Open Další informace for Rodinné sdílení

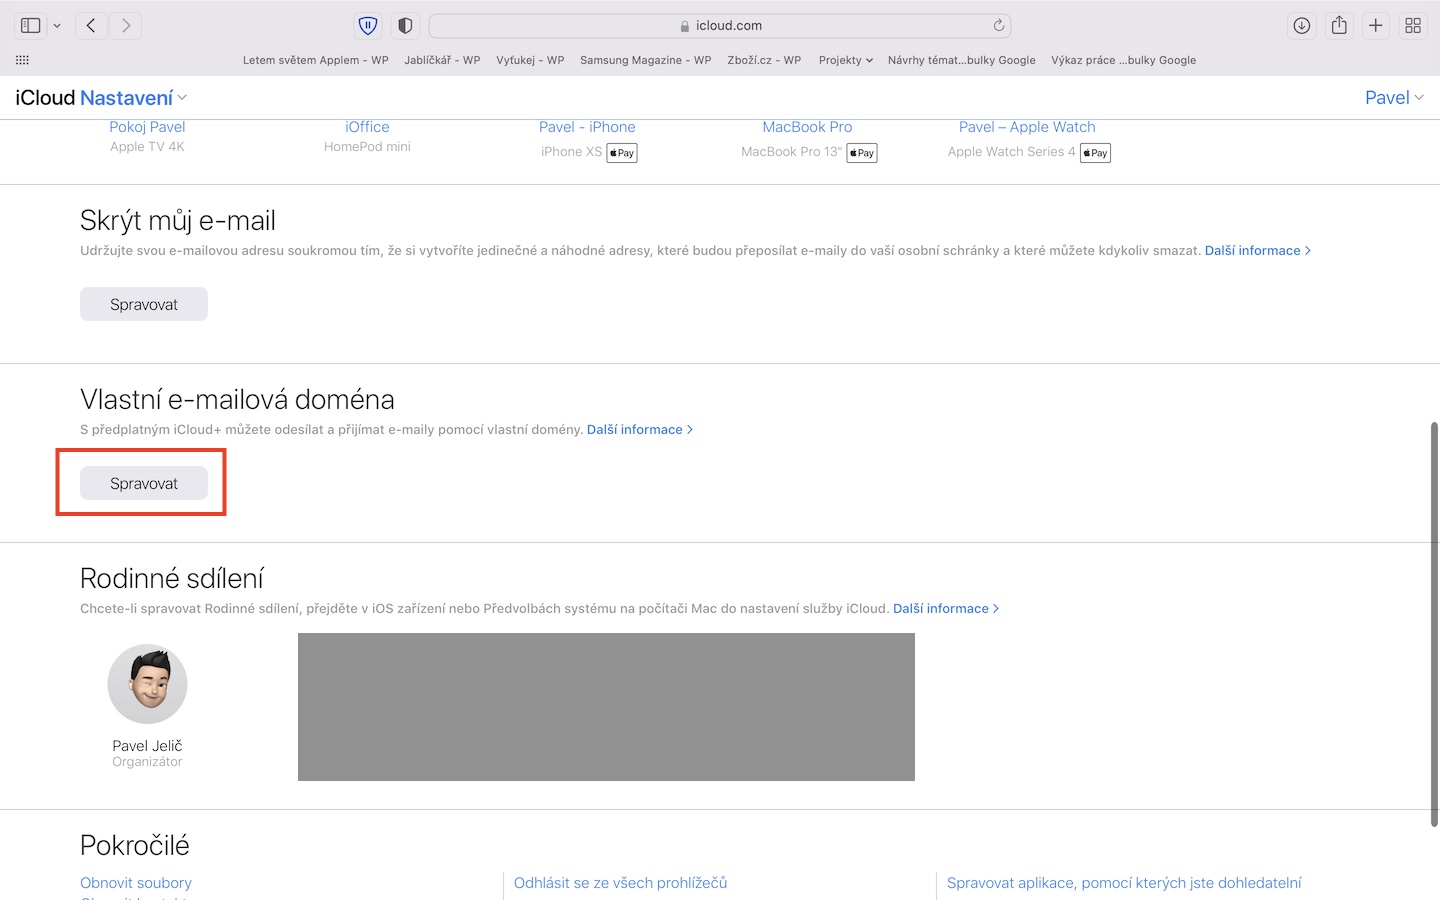(x=945, y=609)
